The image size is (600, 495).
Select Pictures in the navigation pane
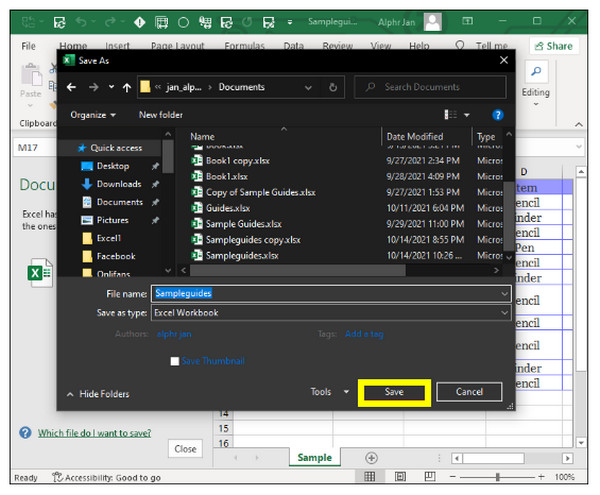[112, 220]
